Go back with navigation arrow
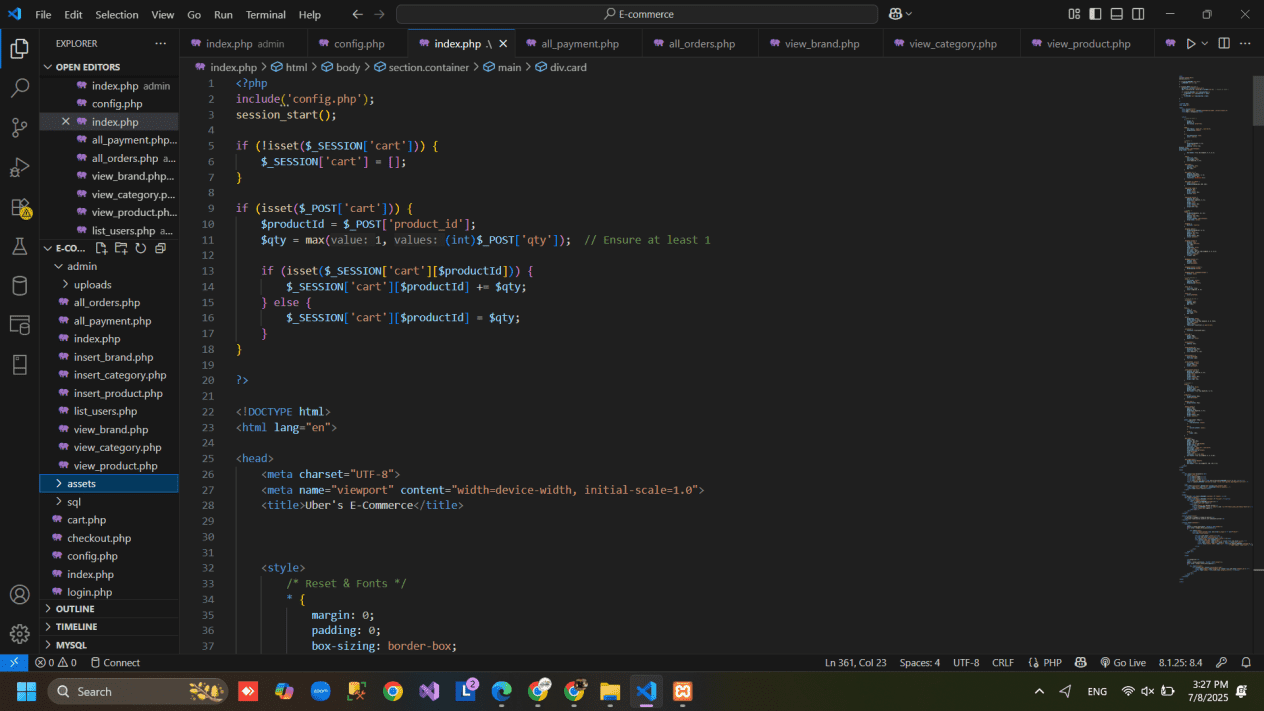 (x=358, y=14)
